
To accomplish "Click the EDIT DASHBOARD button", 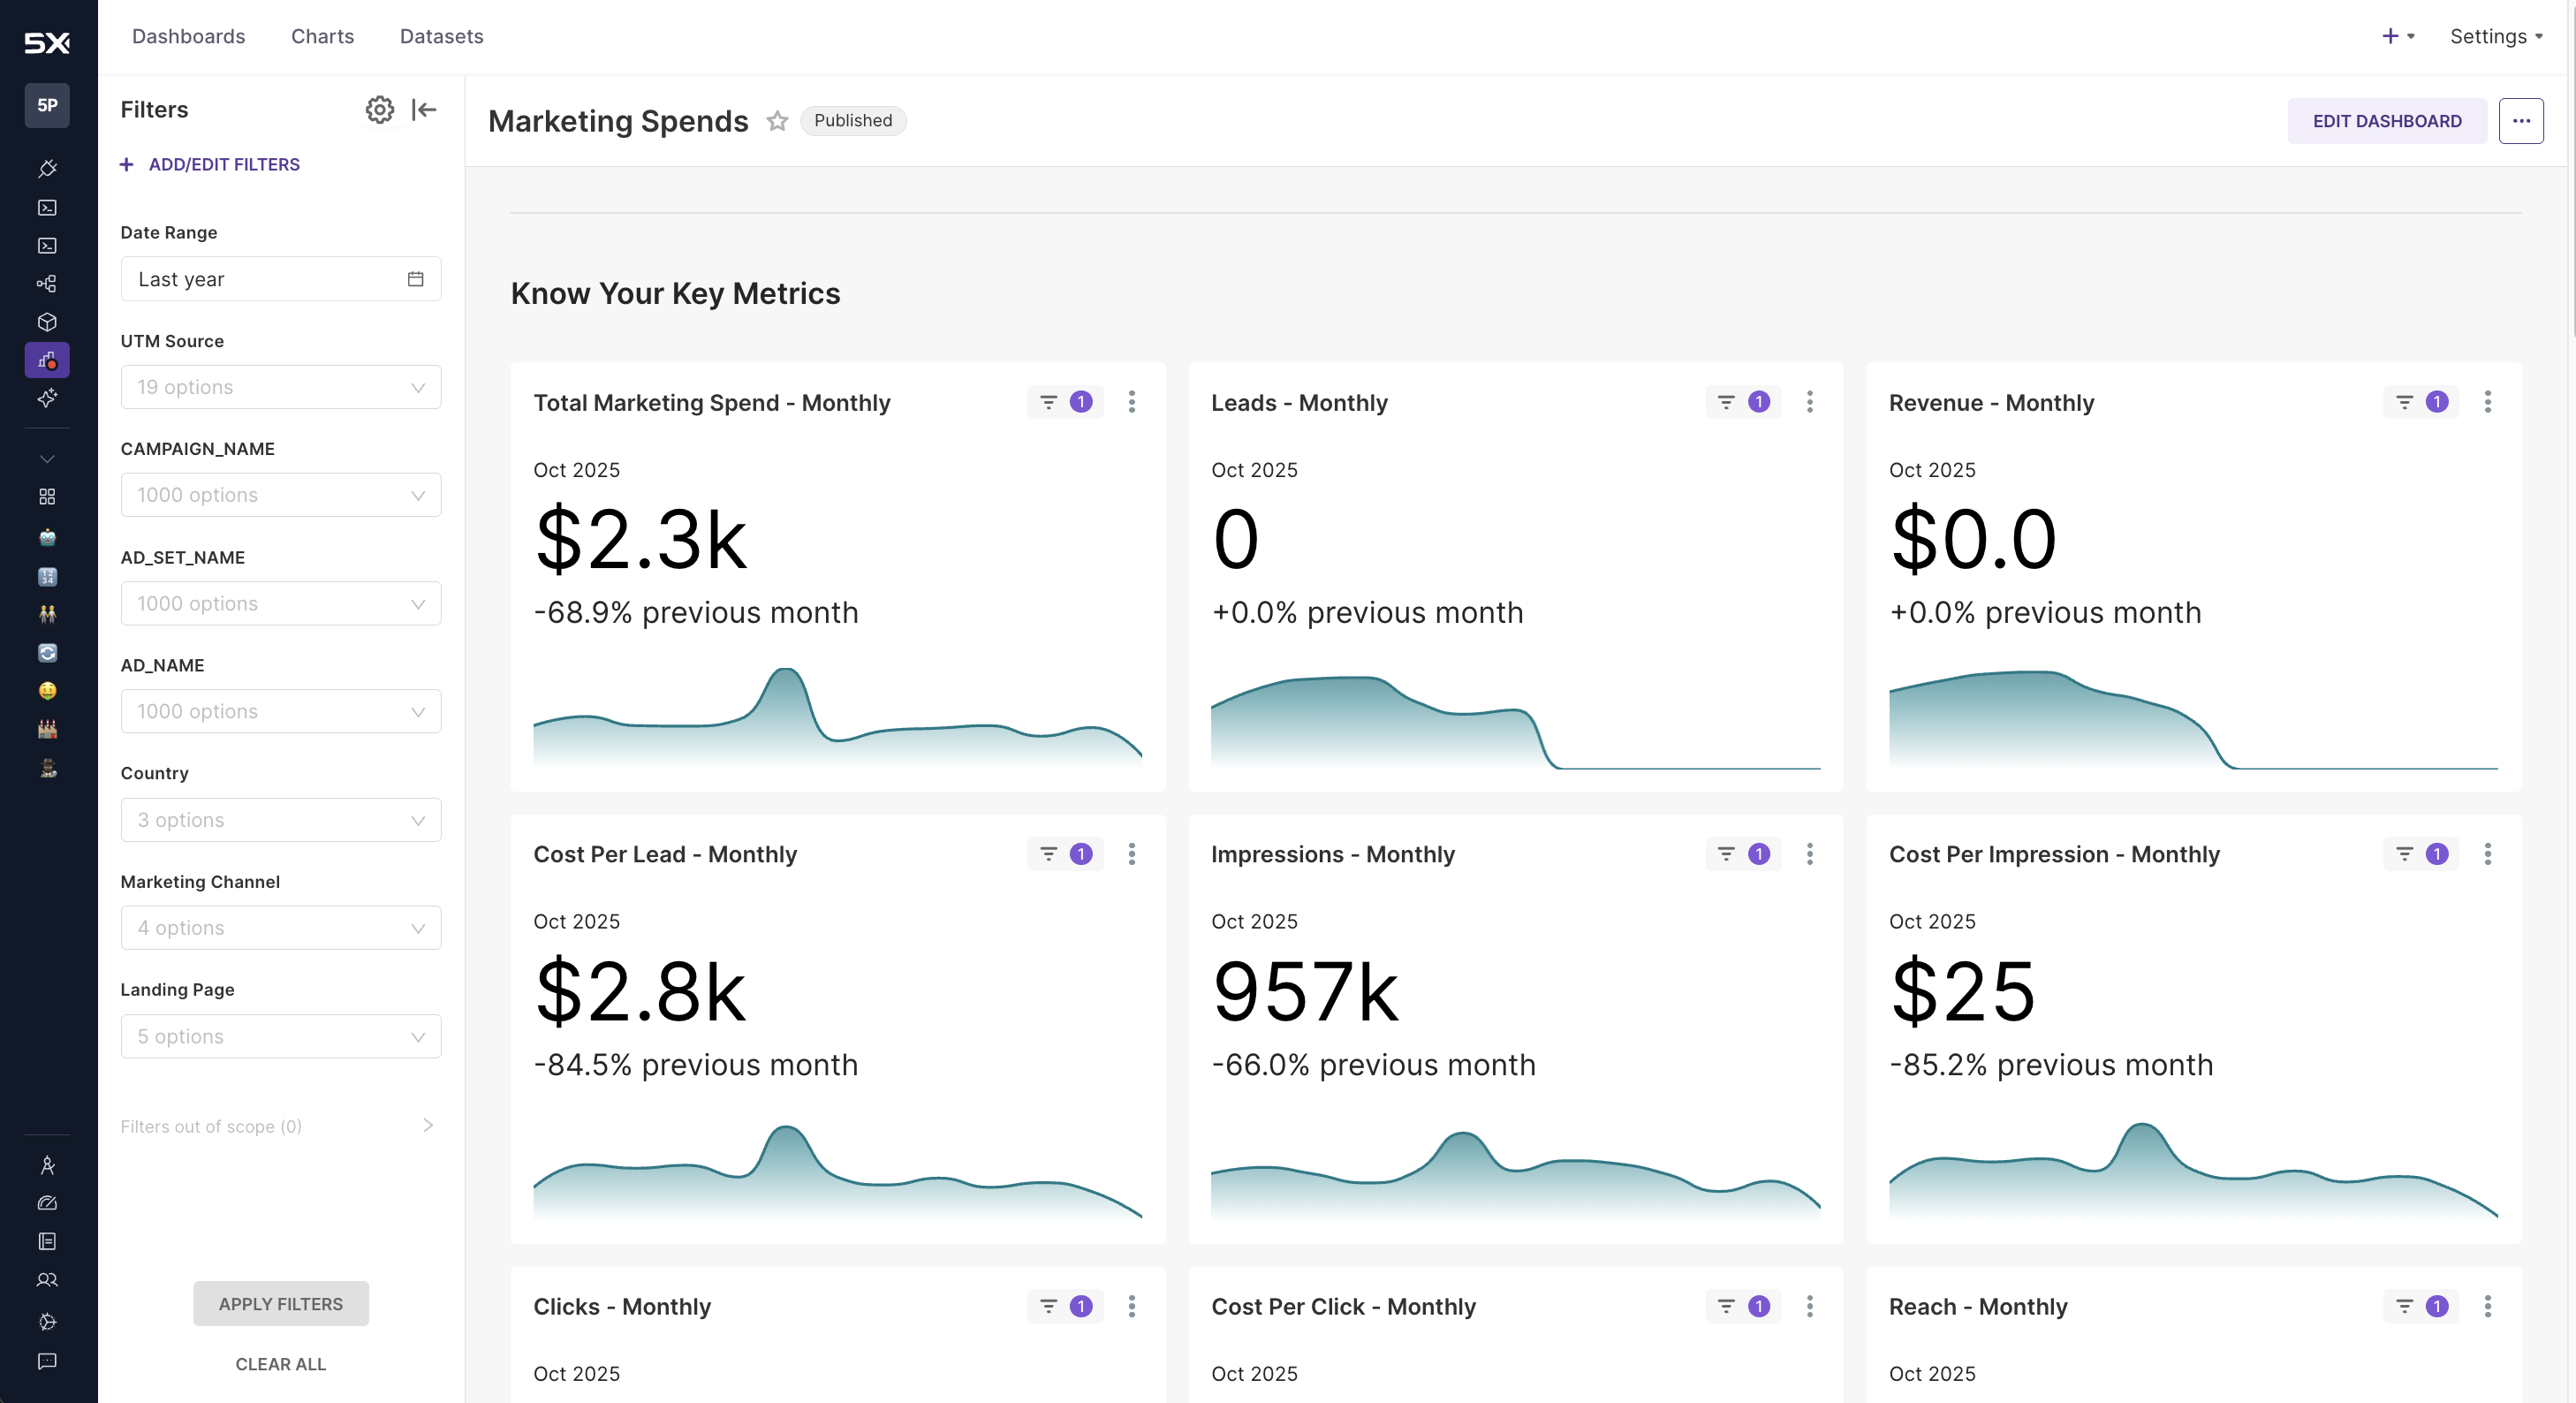I will [2386, 121].
